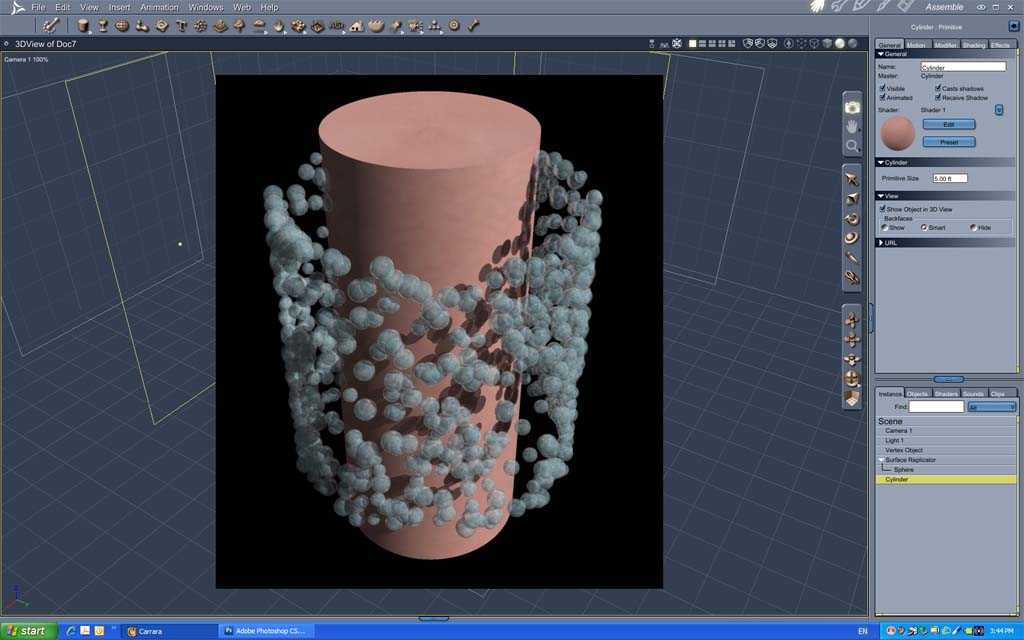Select the magnifier zoom tool
This screenshot has width=1024, height=640.
[852, 146]
